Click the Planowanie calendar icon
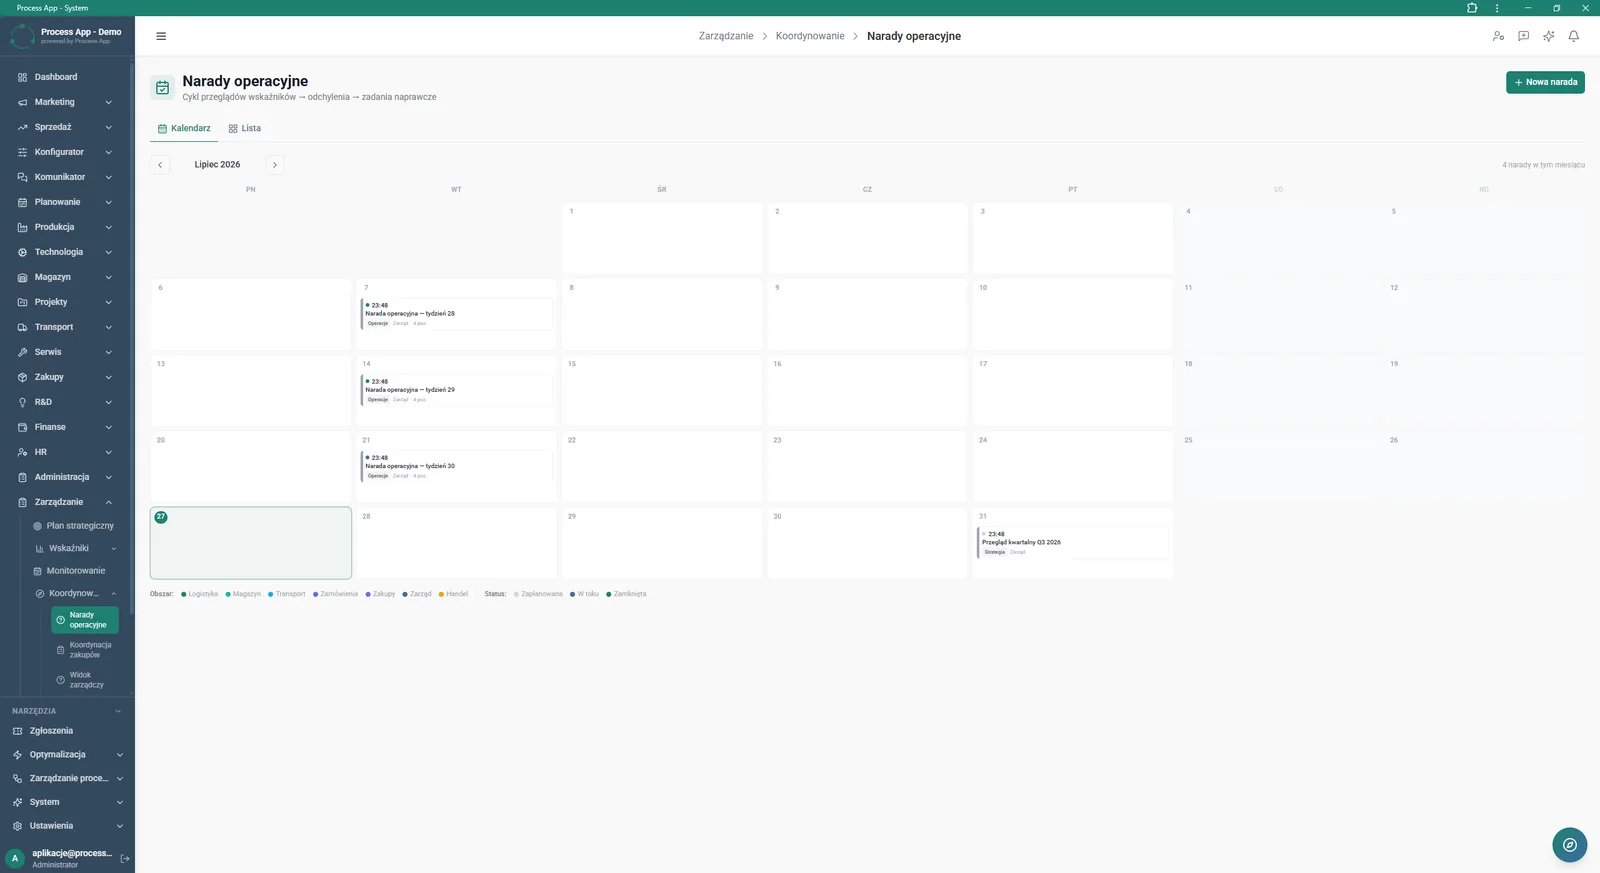The height and width of the screenshot is (873, 1600). click(22, 202)
